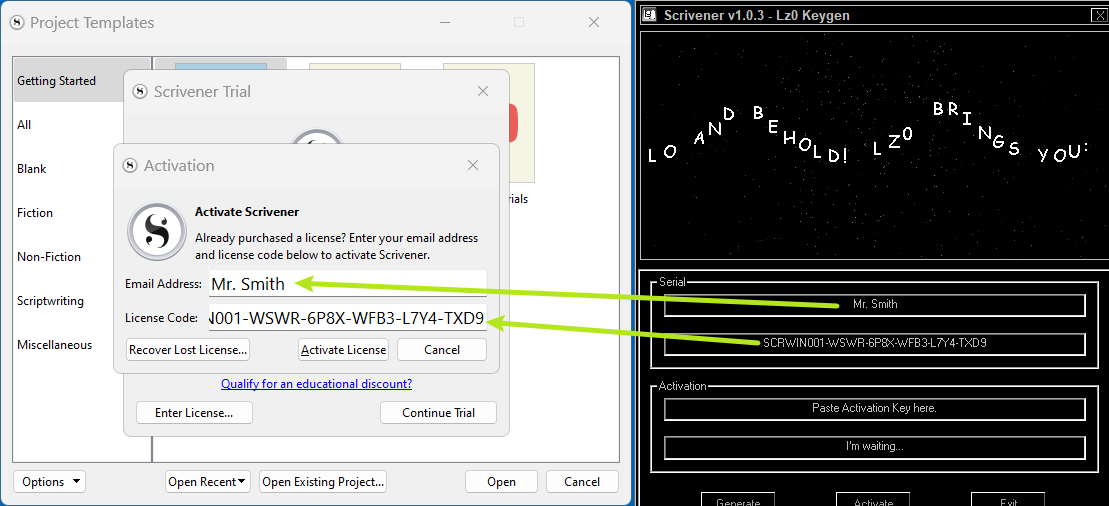Click the Scrivener icon in Activation title bar
The image size is (1109, 506).
pyautogui.click(x=129, y=166)
